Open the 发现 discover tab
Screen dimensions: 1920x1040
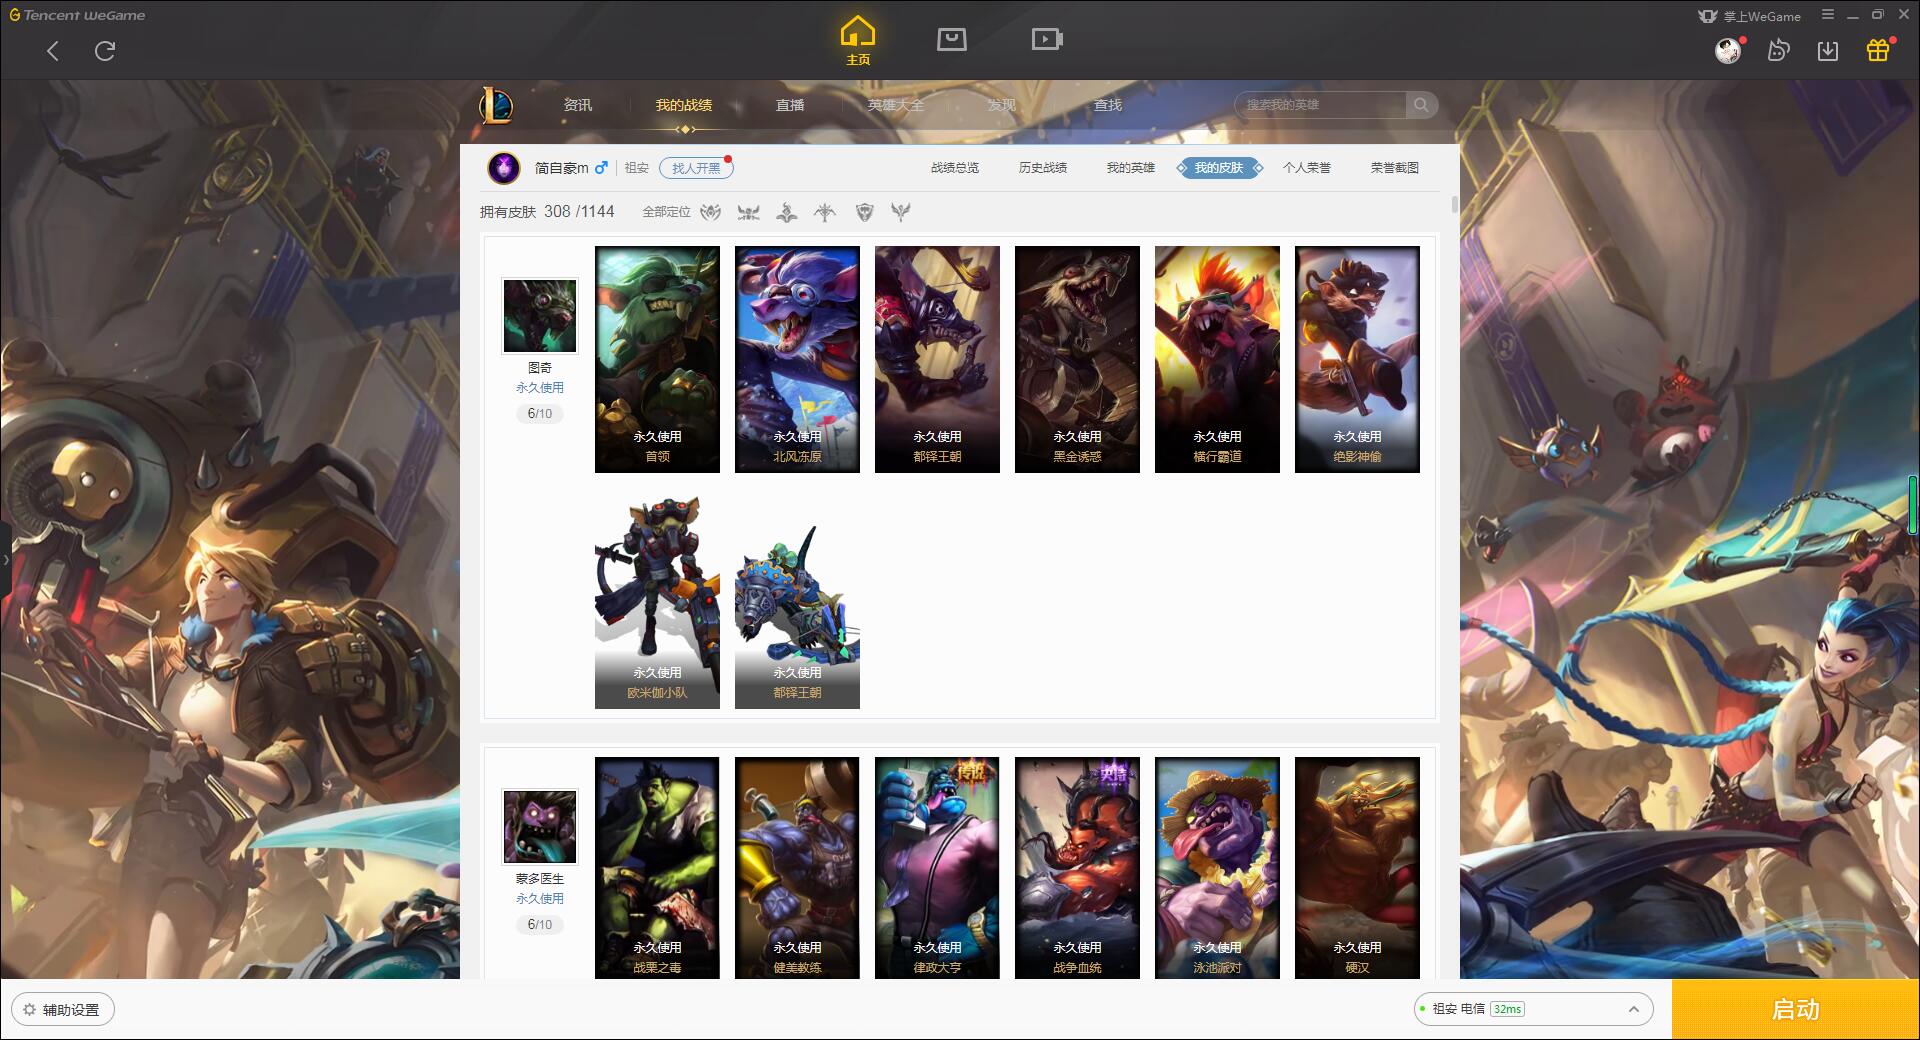click(x=1002, y=105)
